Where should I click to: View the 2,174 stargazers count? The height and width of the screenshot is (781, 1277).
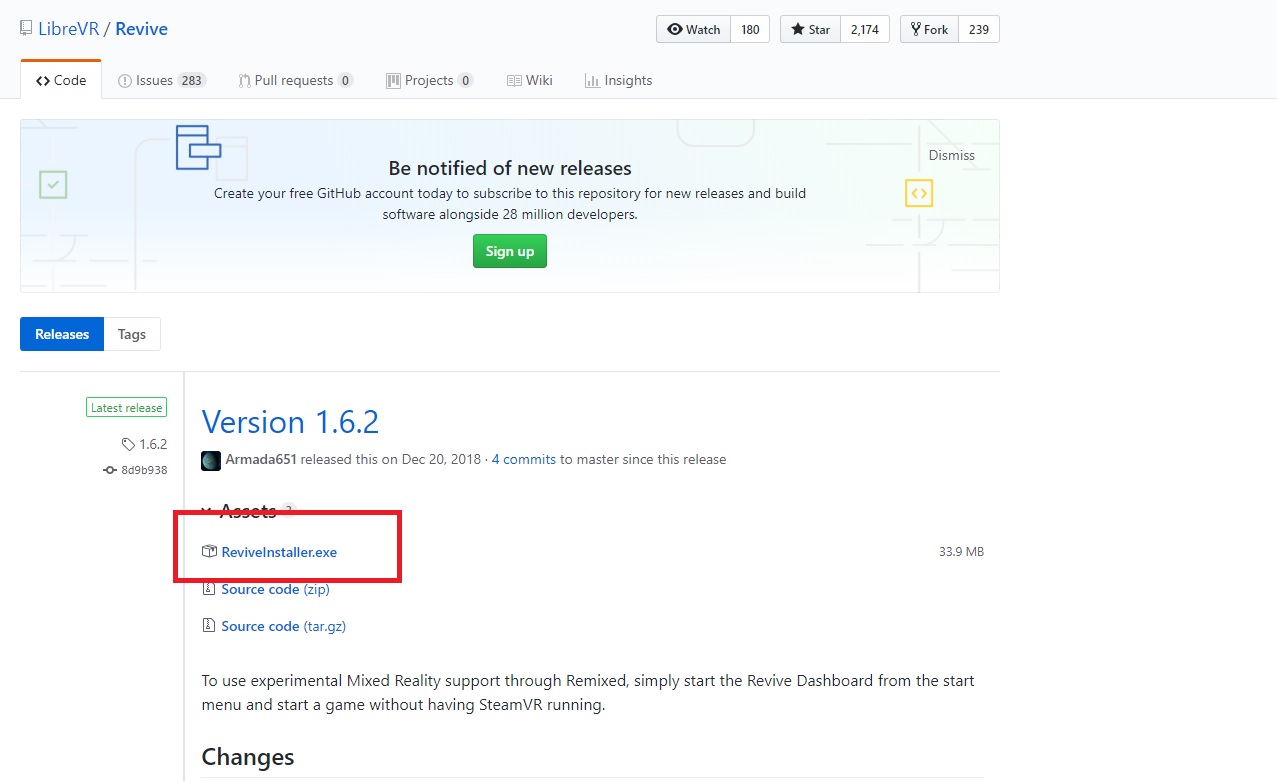(864, 29)
